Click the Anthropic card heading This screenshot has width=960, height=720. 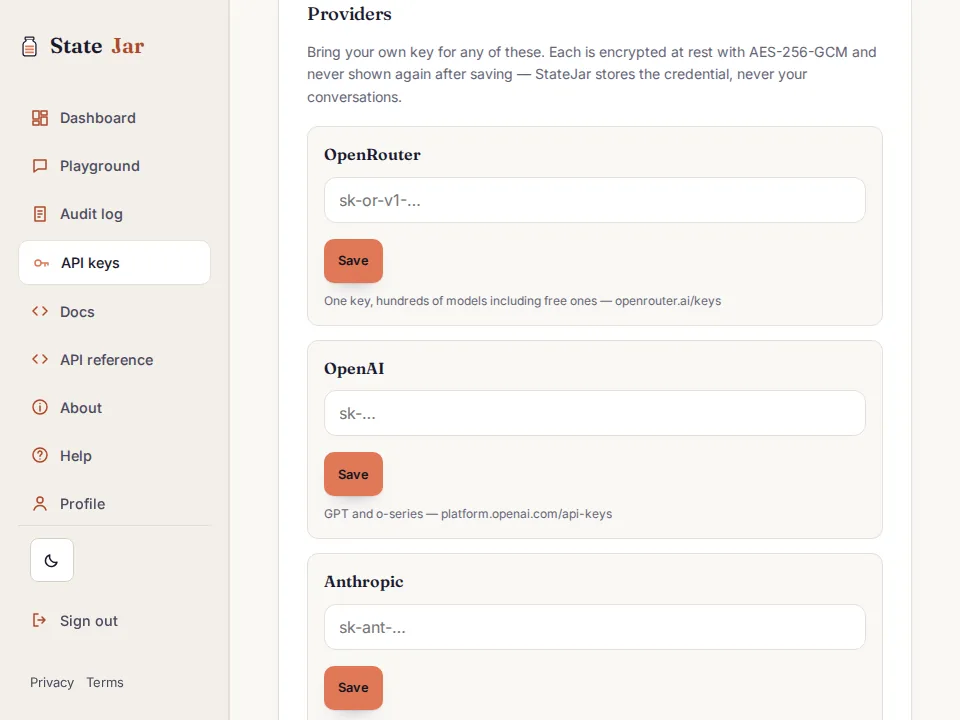pos(364,582)
